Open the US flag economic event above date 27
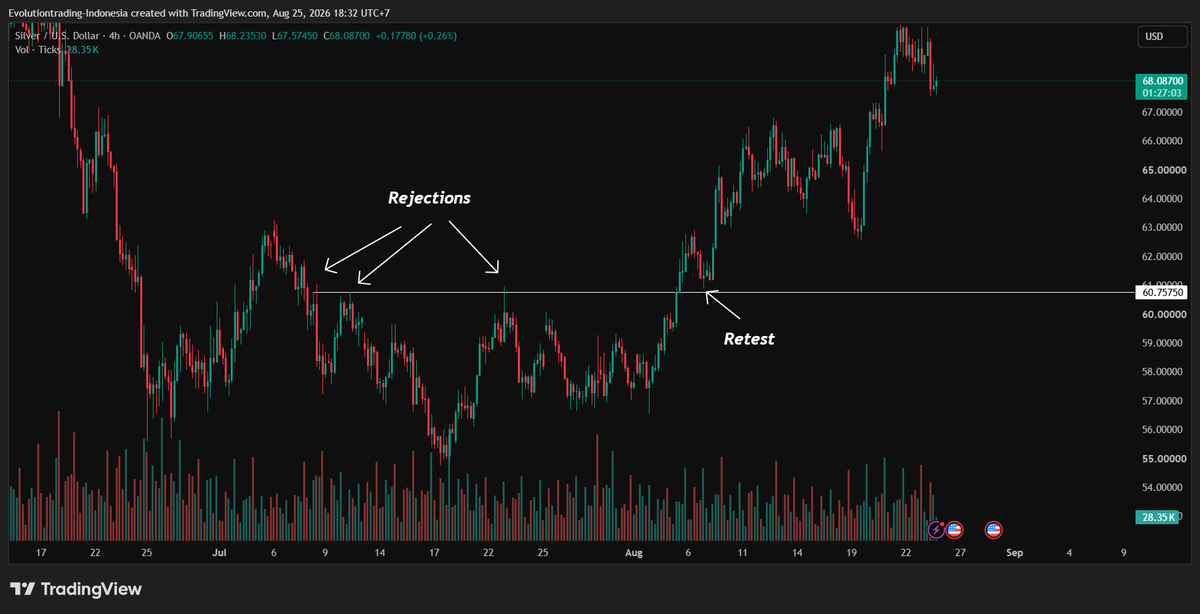This screenshot has width=1200, height=614. 954,530
